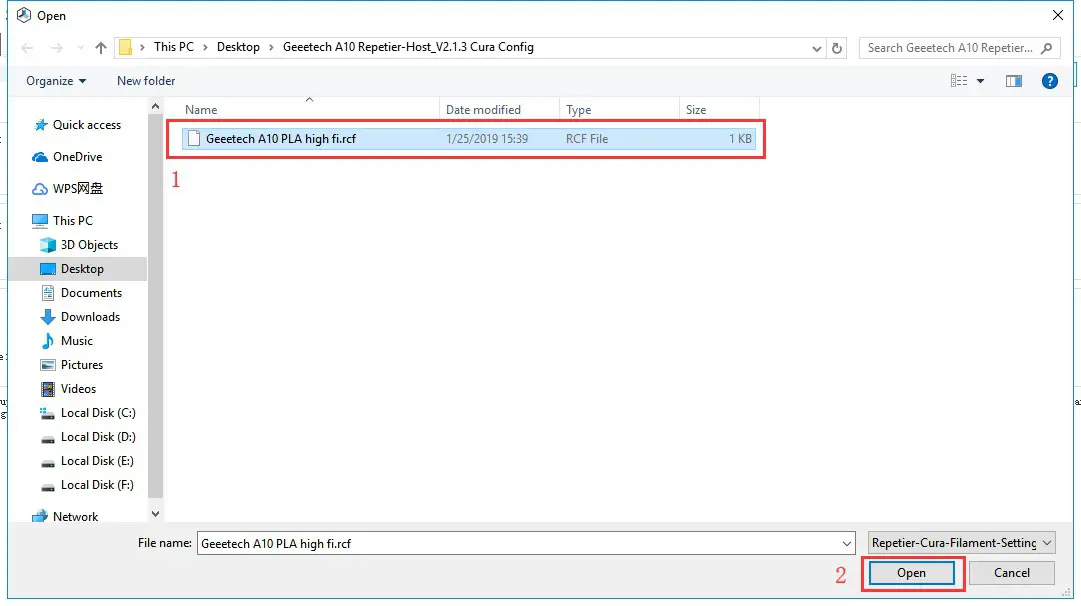1081x606 pixels.
Task: Open the Organize menu
Action: click(56, 81)
